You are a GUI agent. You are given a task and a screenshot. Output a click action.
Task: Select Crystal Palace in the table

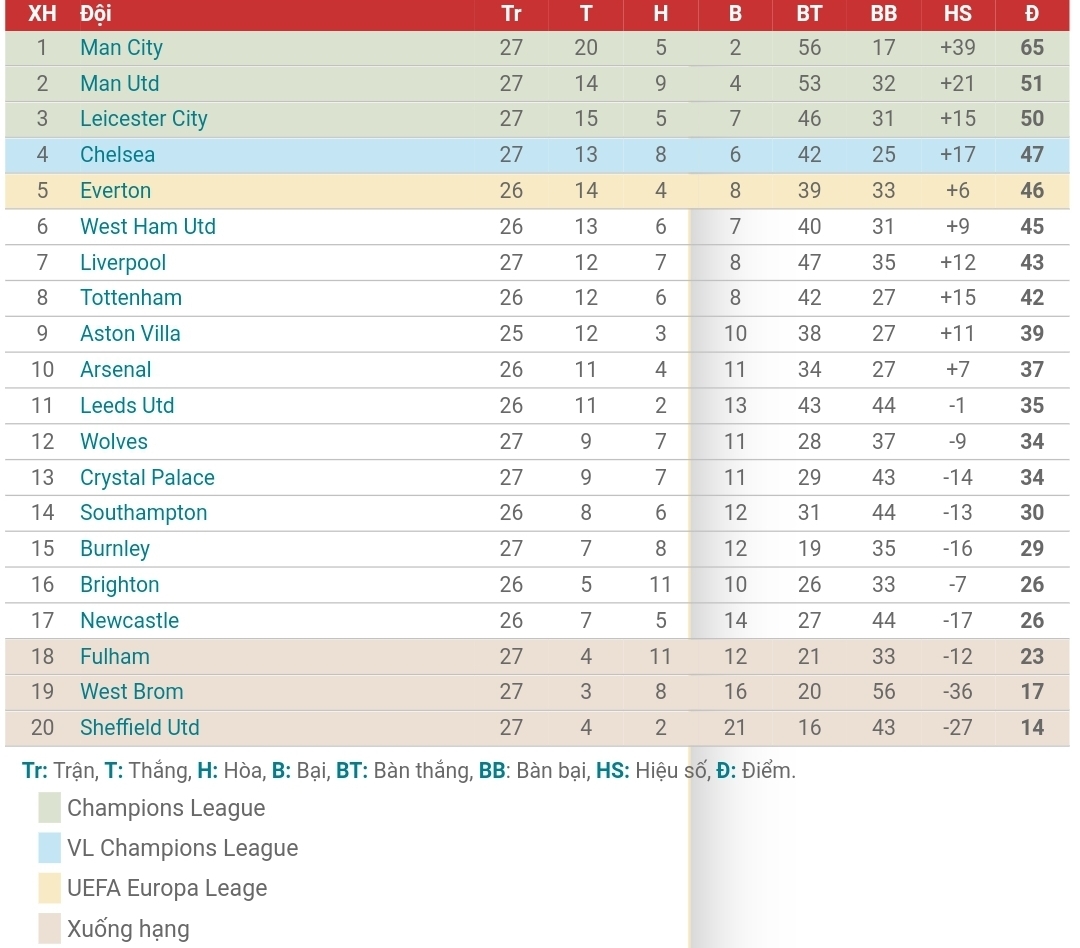click(x=147, y=478)
